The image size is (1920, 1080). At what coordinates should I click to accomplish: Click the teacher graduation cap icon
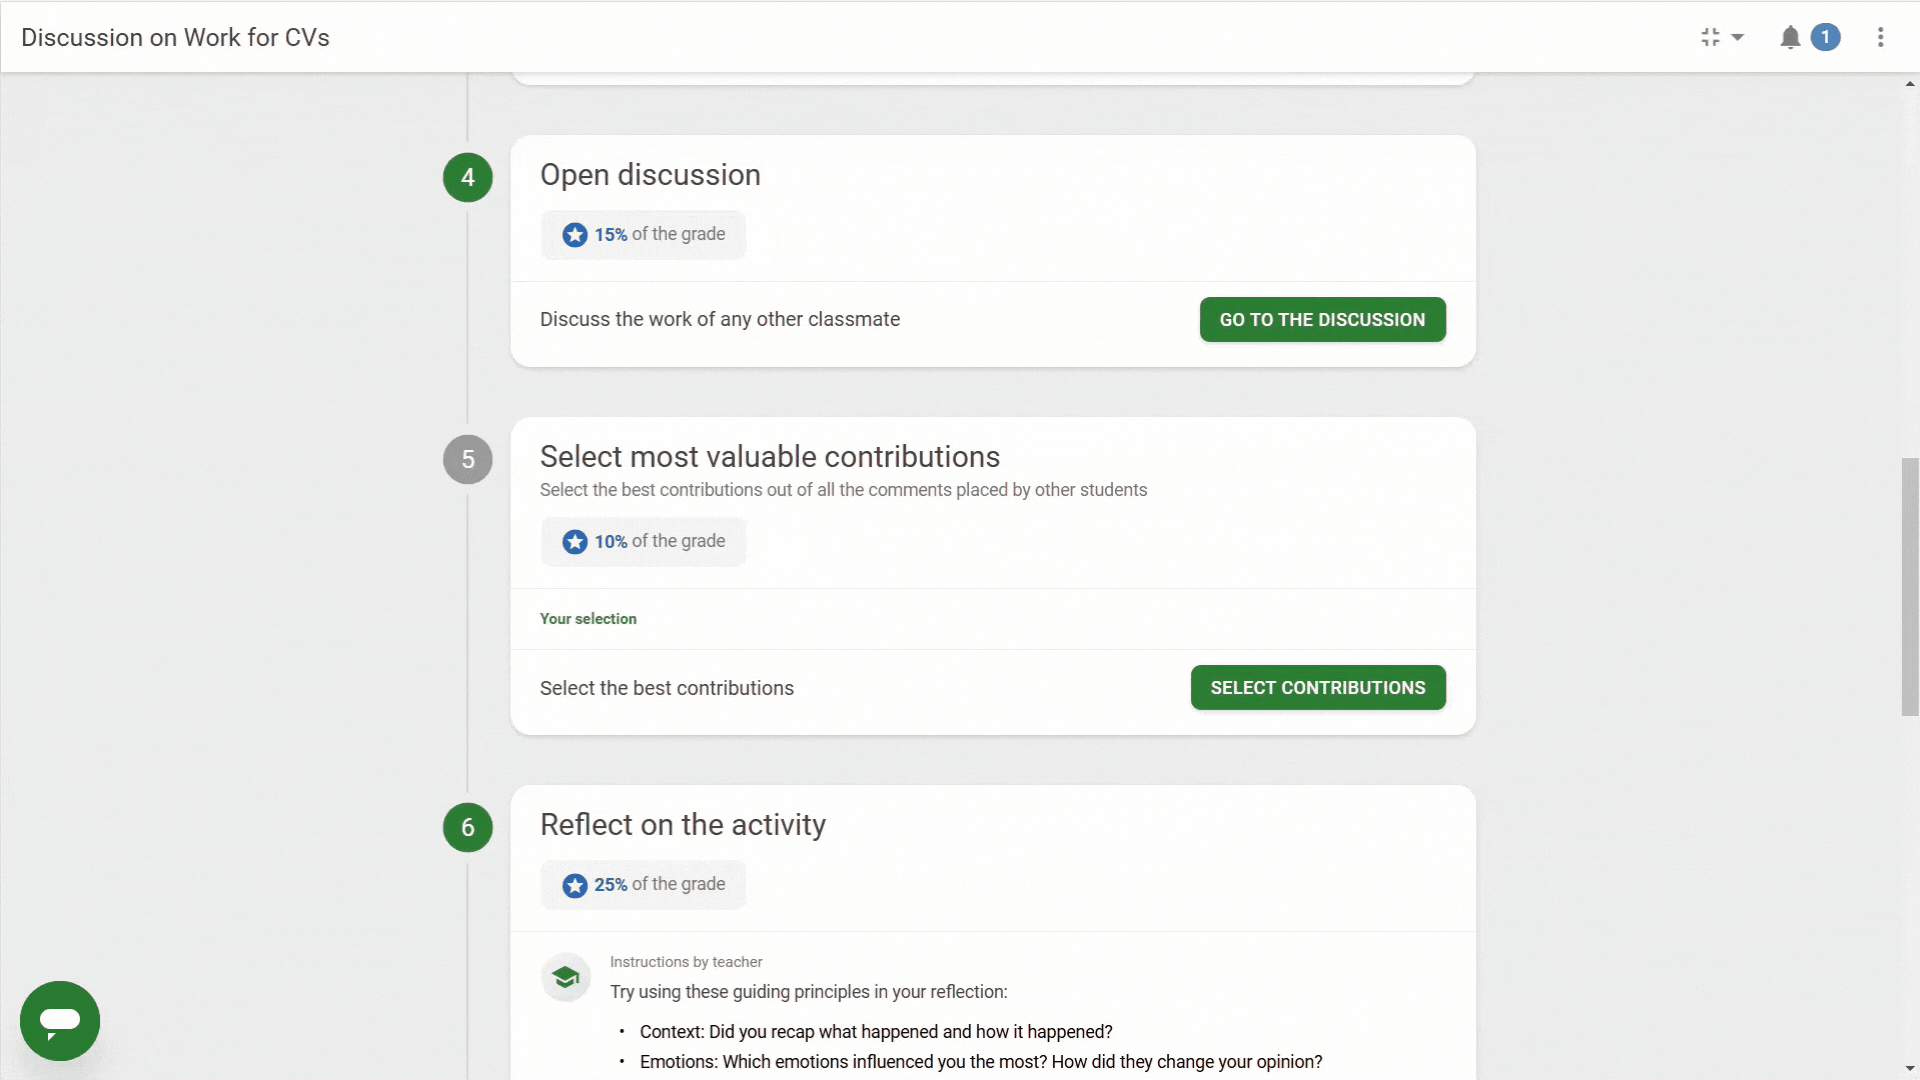point(566,977)
